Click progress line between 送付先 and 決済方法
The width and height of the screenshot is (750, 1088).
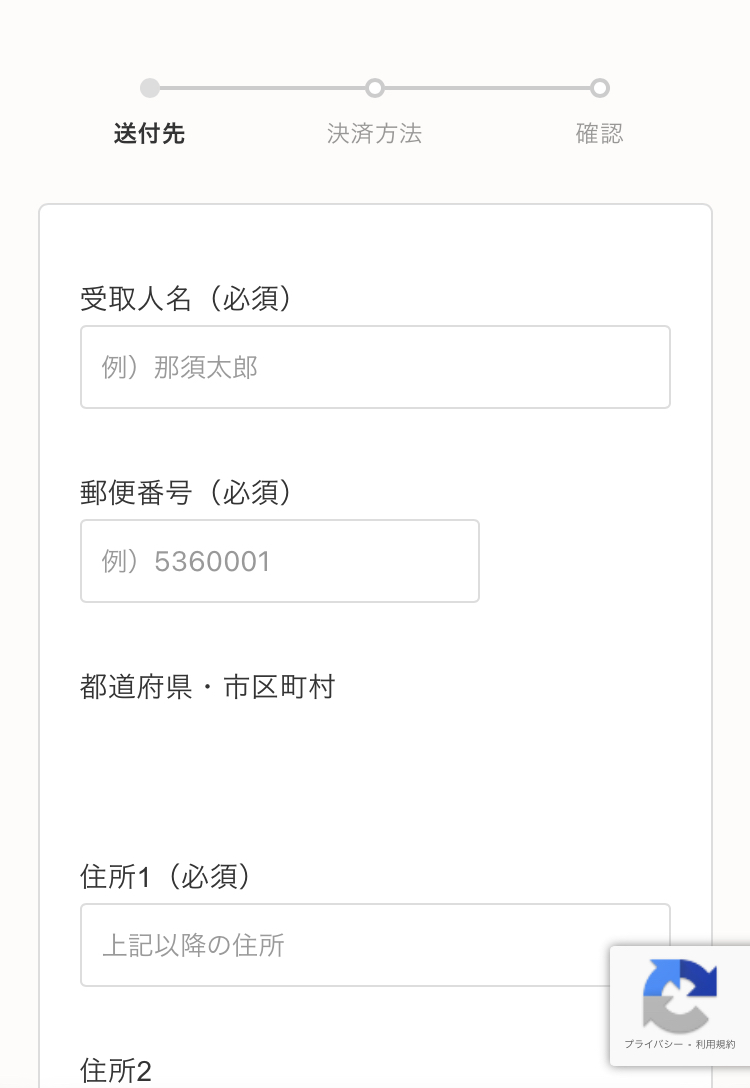[262, 88]
